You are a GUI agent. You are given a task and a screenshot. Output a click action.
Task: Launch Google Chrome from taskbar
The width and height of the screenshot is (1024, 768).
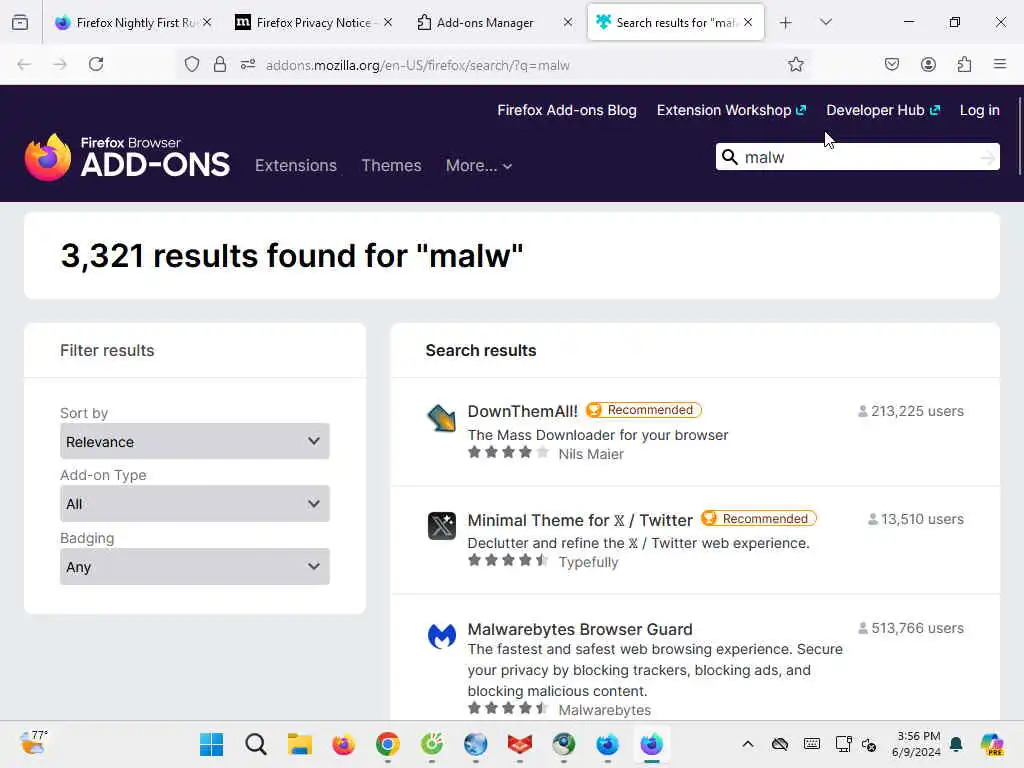[x=388, y=744]
